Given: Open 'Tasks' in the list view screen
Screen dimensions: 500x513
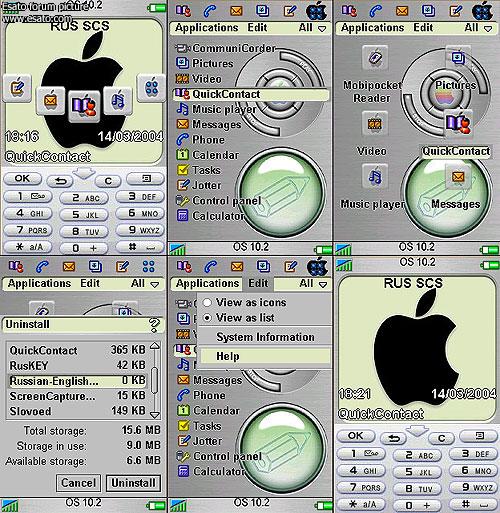Looking at the screenshot, I should pos(199,170).
